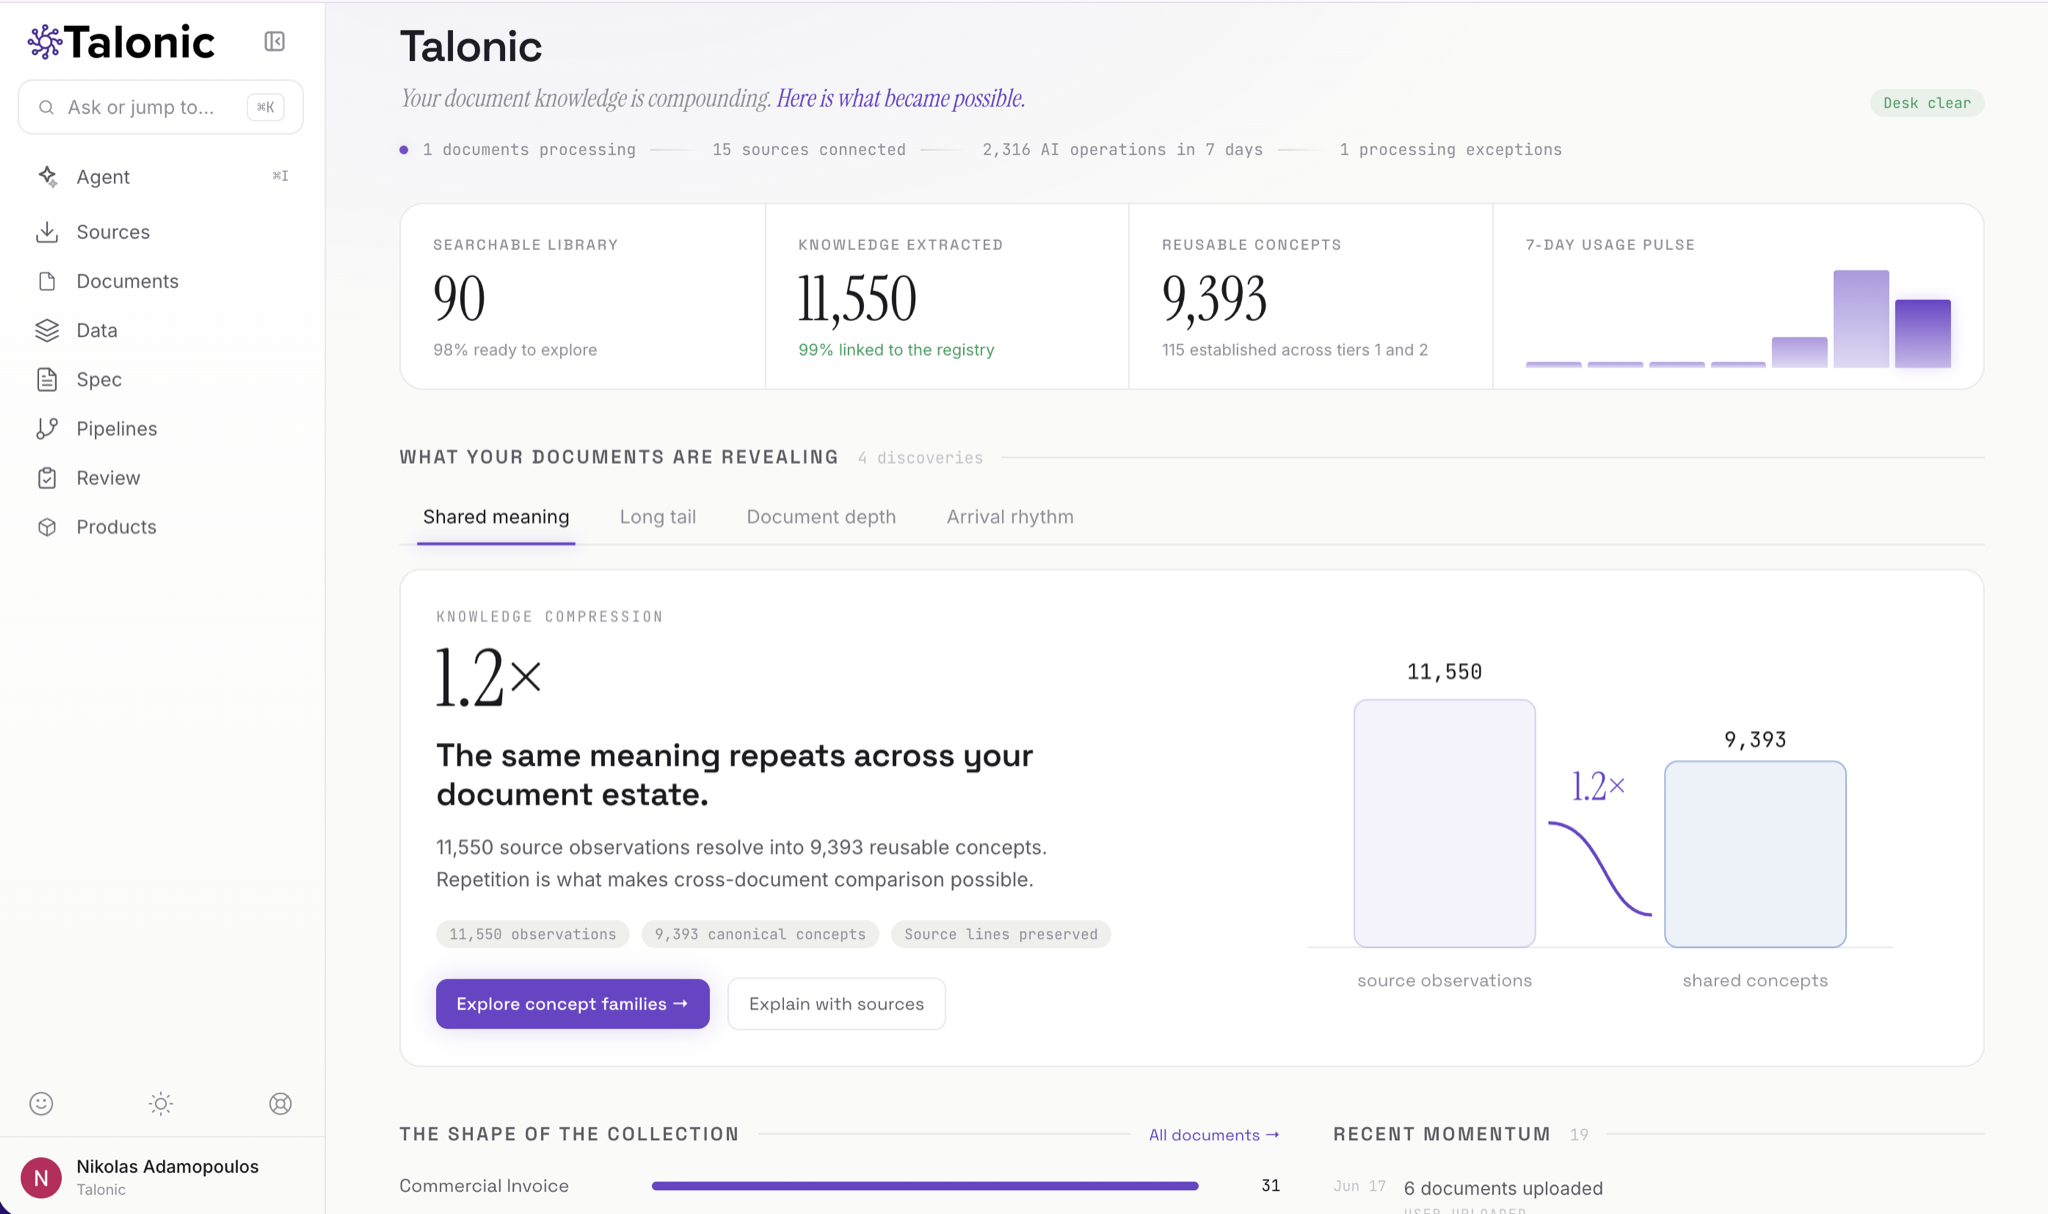
Task: Click 99% linked to the registry
Action: pos(896,350)
